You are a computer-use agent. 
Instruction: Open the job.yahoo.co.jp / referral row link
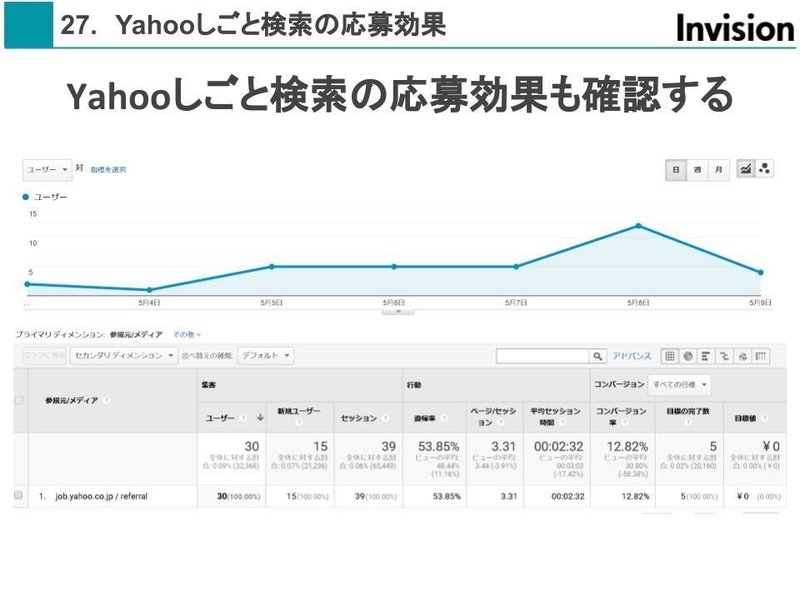[x=101, y=496]
